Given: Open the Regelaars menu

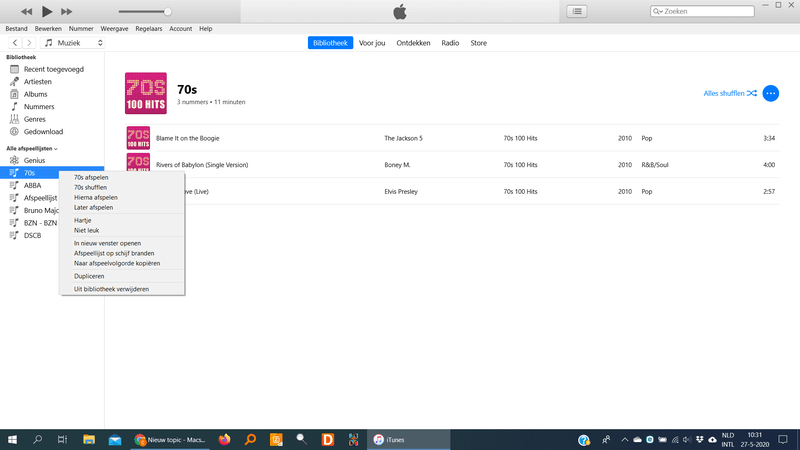Looking at the screenshot, I should (148, 29).
